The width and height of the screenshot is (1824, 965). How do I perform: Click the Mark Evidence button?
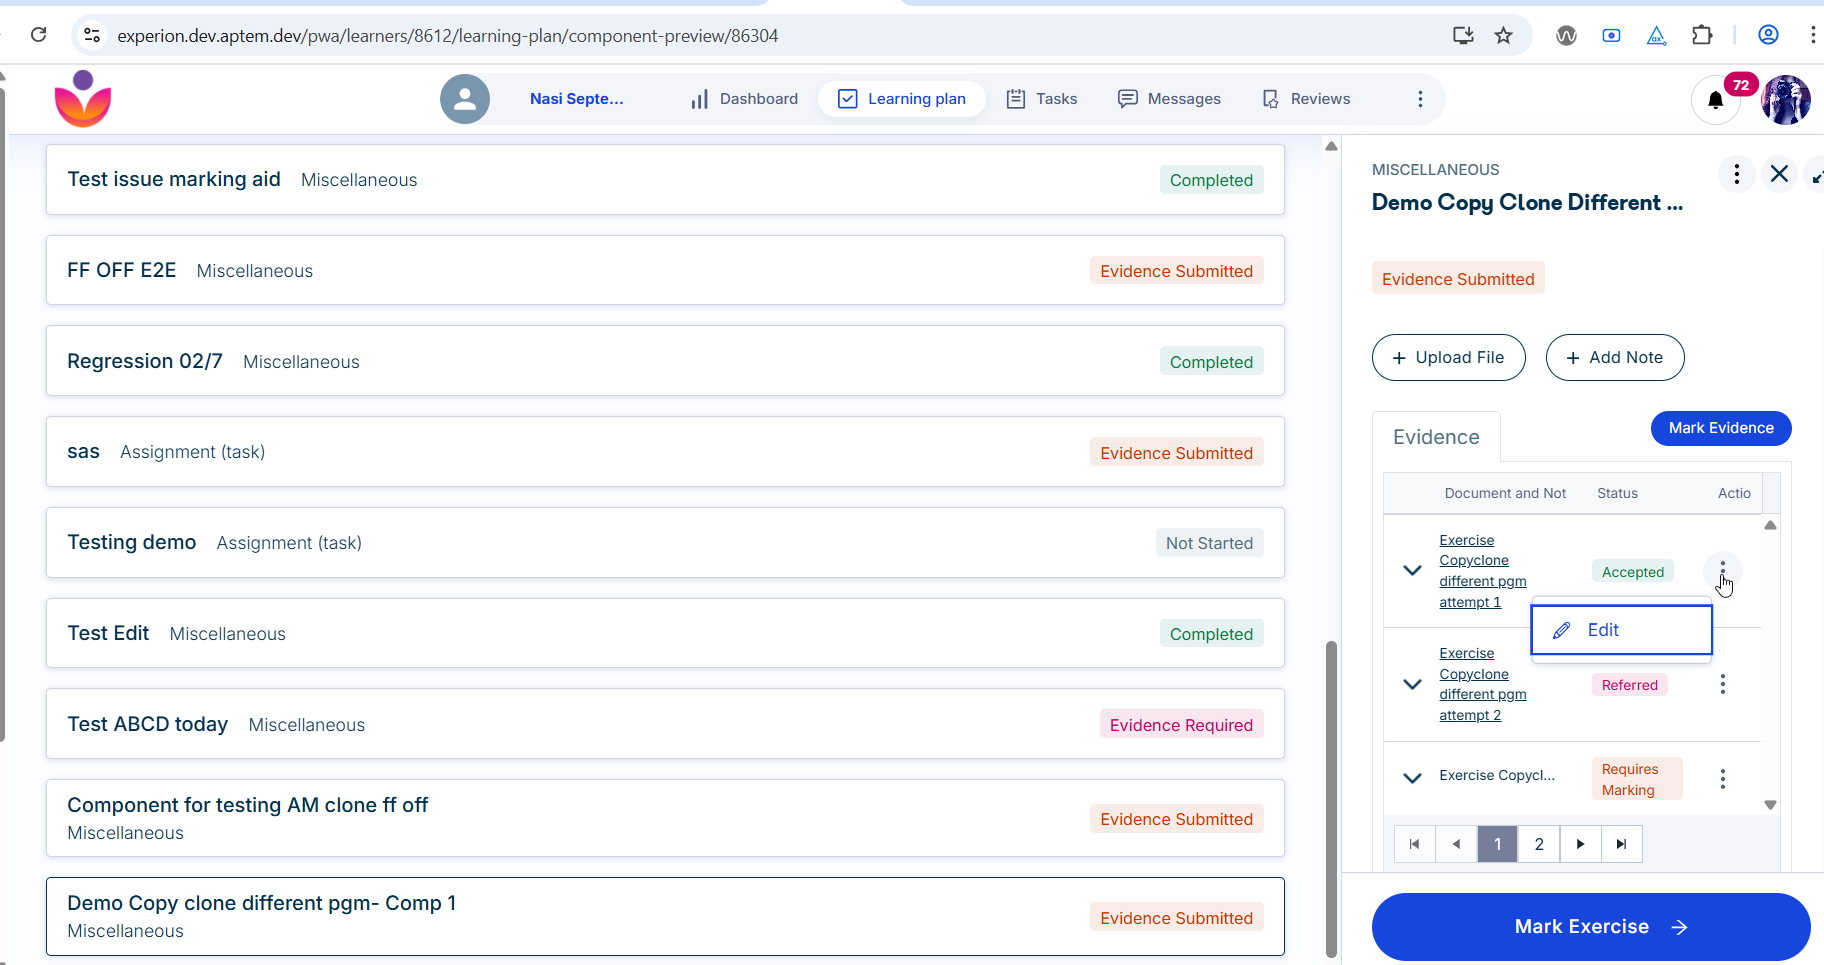1721,428
